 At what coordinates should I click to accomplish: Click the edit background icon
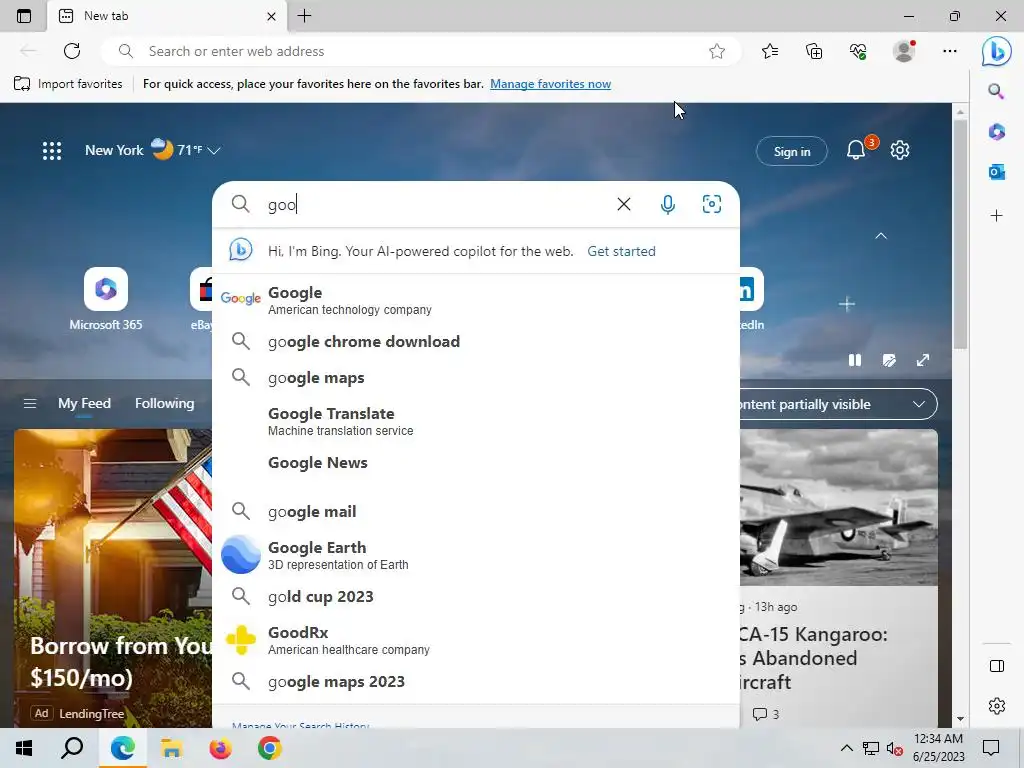coord(889,360)
